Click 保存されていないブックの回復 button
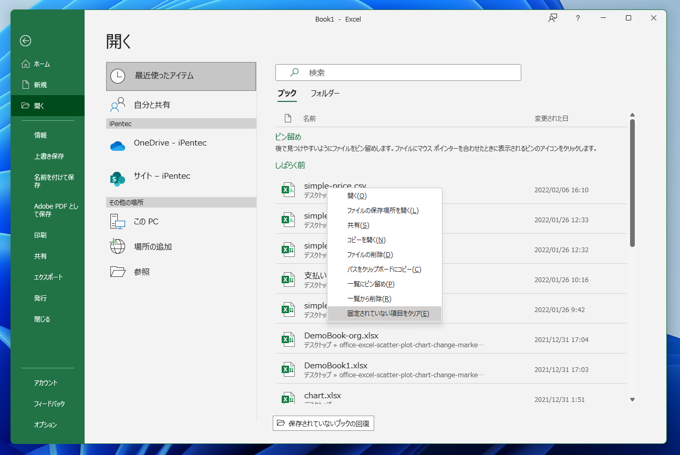 point(323,423)
